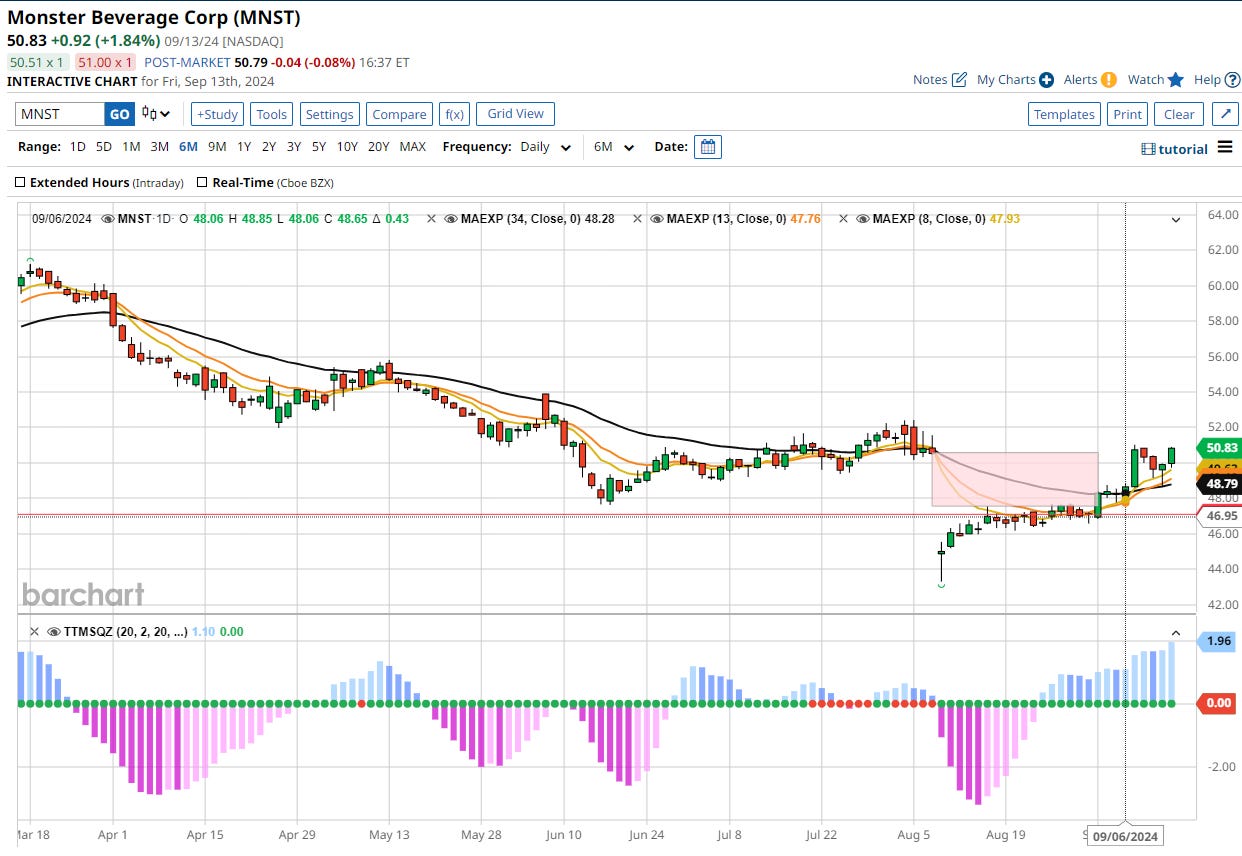The height and width of the screenshot is (856, 1242).
Task: Open the Tools menu button
Action: tap(271, 114)
